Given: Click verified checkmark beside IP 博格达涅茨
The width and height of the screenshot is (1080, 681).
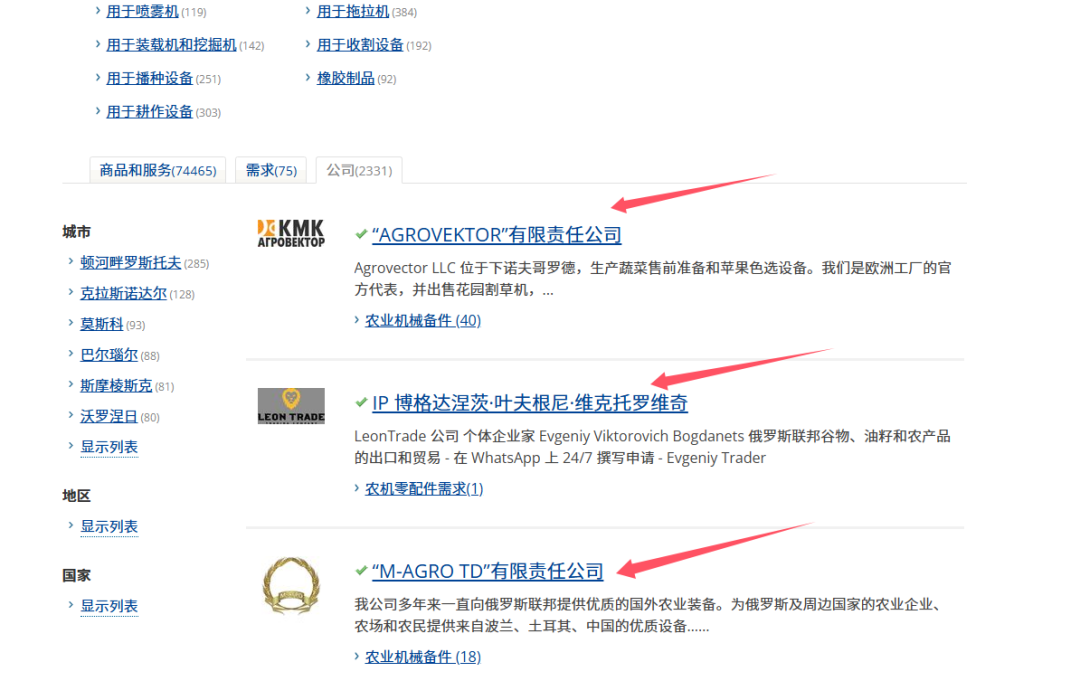Looking at the screenshot, I should tap(361, 402).
